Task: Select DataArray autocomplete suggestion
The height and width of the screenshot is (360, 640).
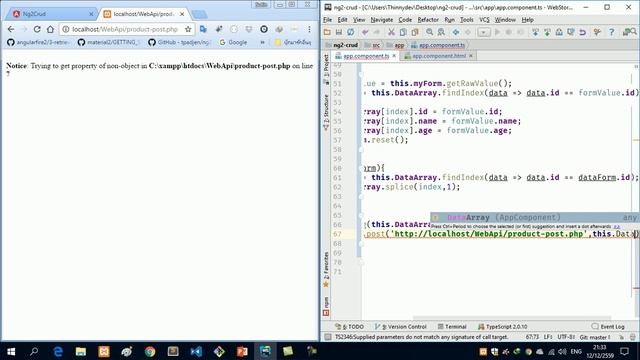Action: [x=534, y=218]
